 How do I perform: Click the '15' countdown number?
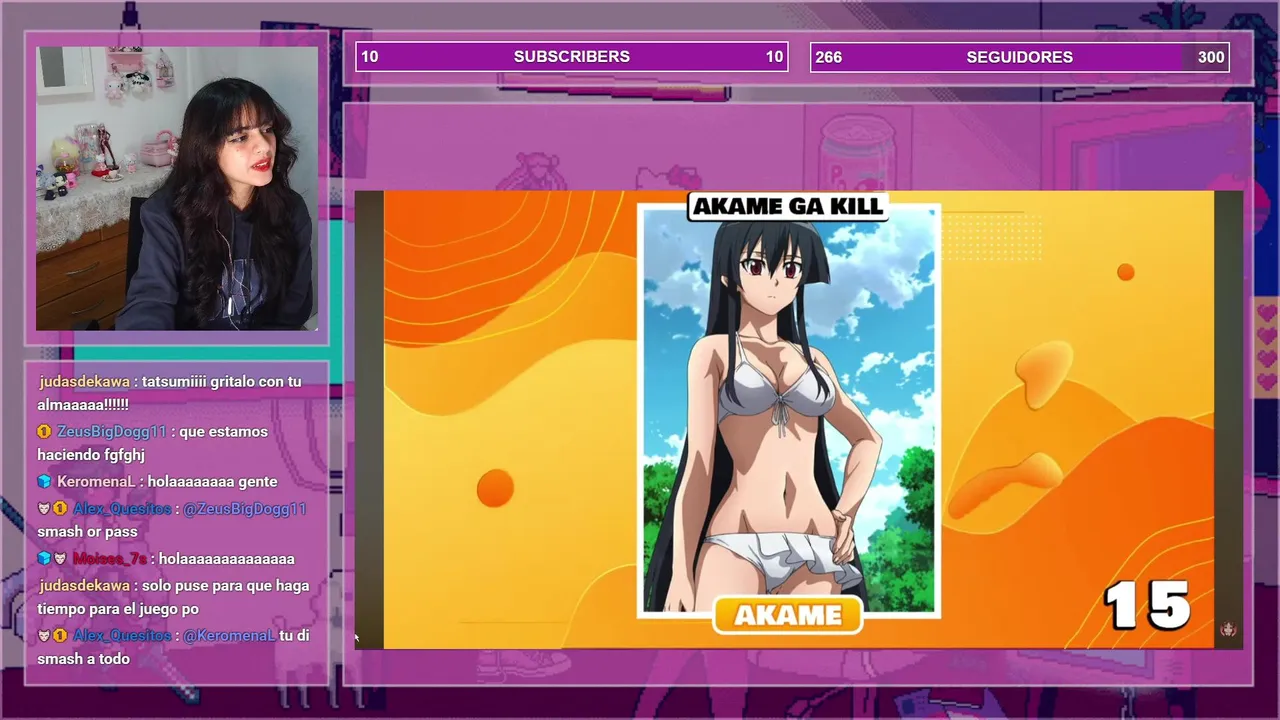(x=1147, y=606)
